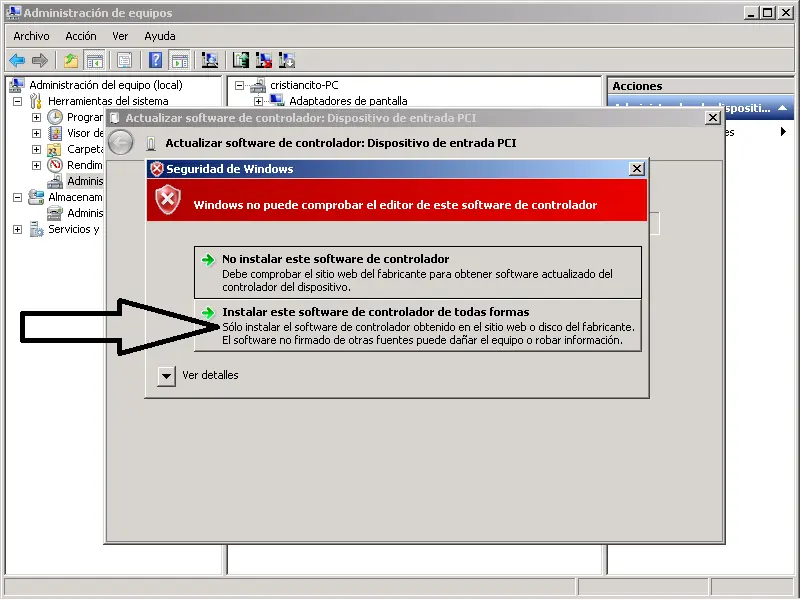Screen dimensions: 800x600
Task: Open the Archivo menu
Action: (x=31, y=36)
